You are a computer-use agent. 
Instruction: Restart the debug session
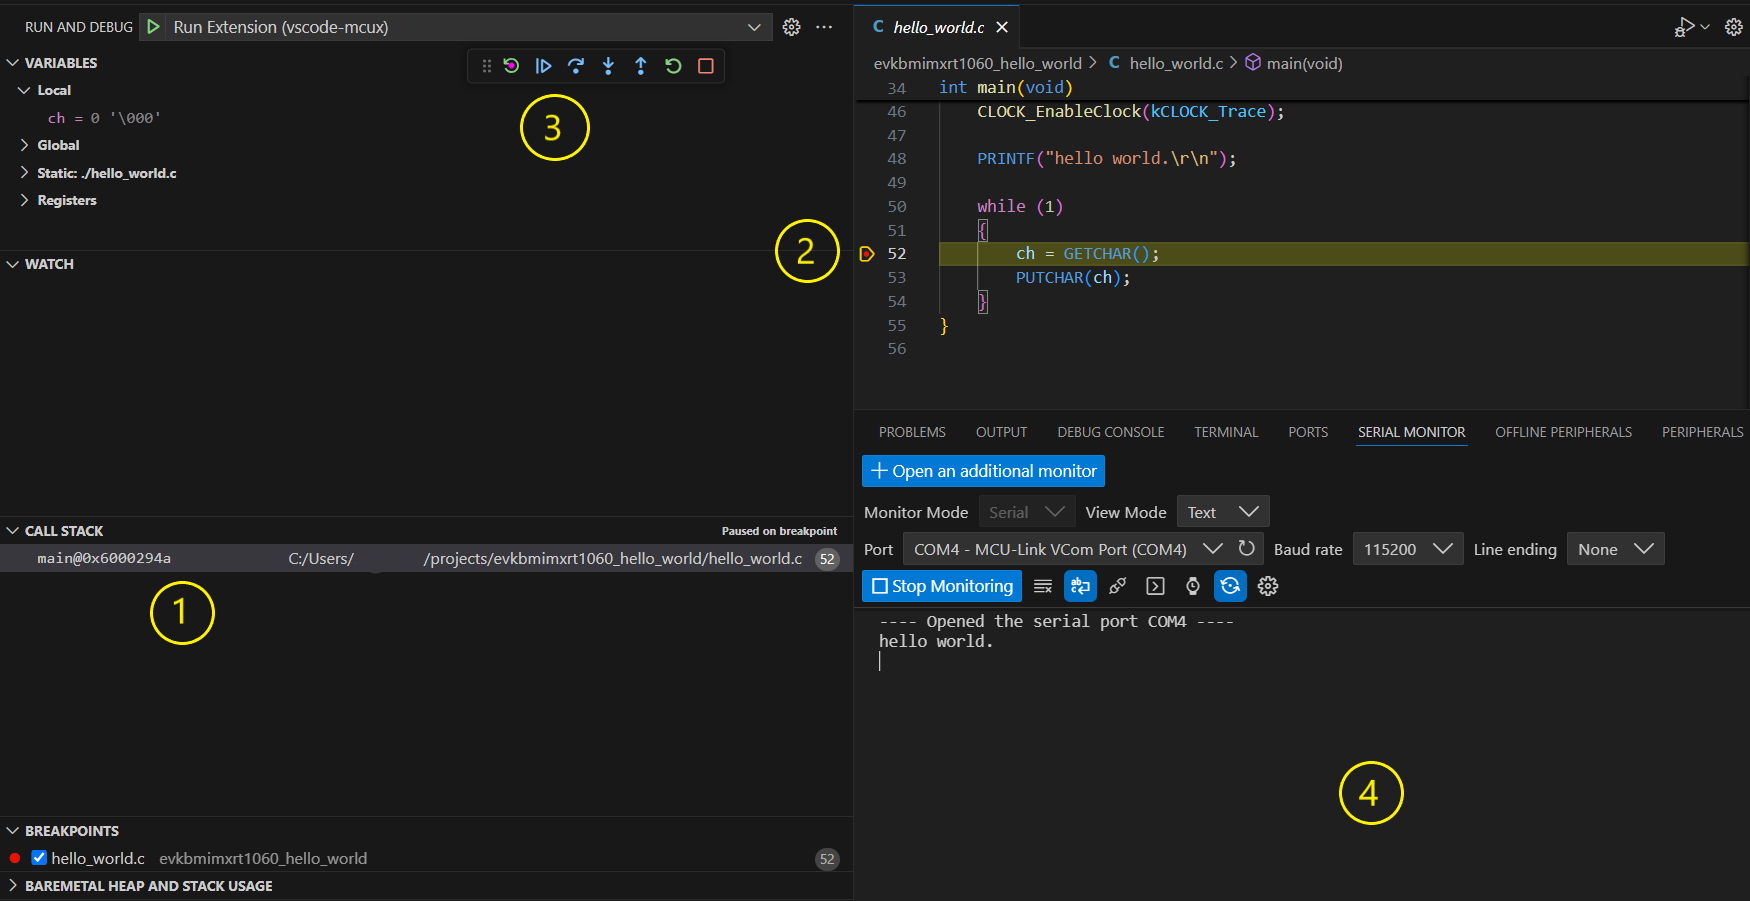pyautogui.click(x=673, y=66)
